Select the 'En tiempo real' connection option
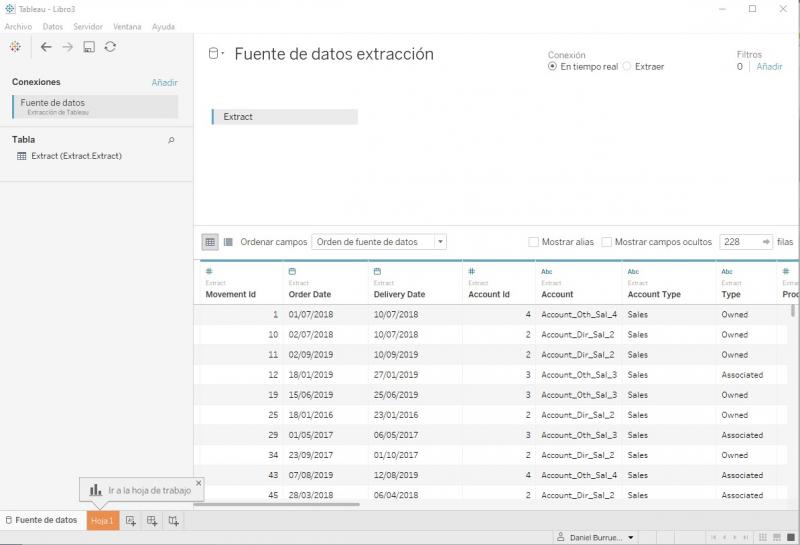Viewport: 800px width, 545px height. 552,66
